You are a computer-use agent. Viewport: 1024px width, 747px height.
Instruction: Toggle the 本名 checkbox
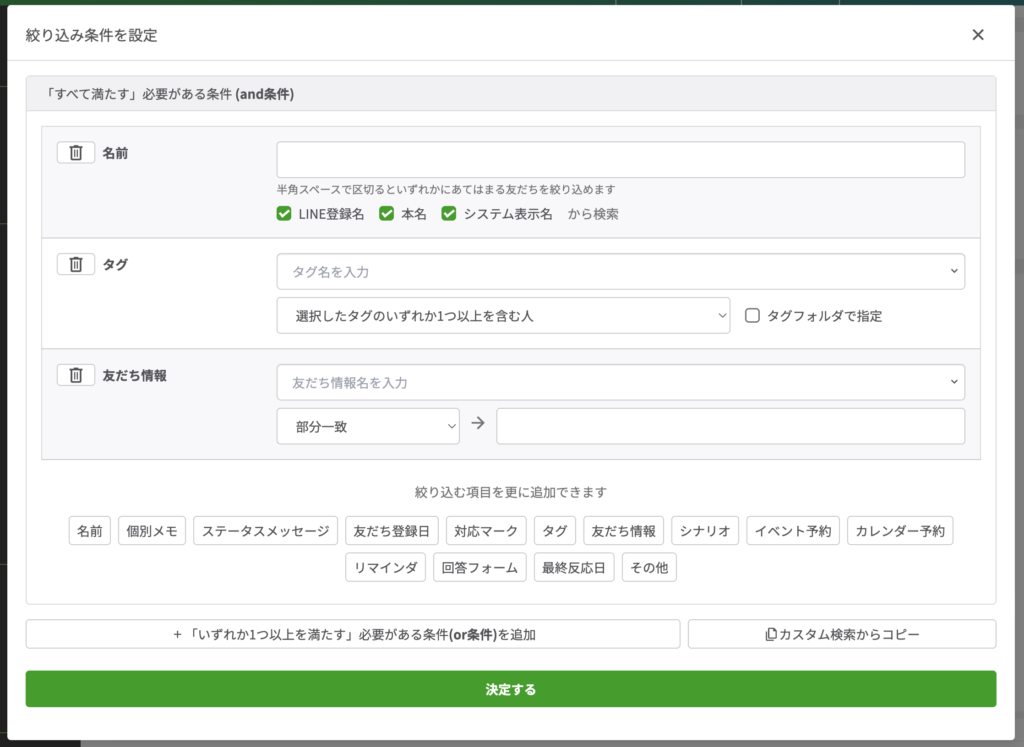tap(387, 214)
